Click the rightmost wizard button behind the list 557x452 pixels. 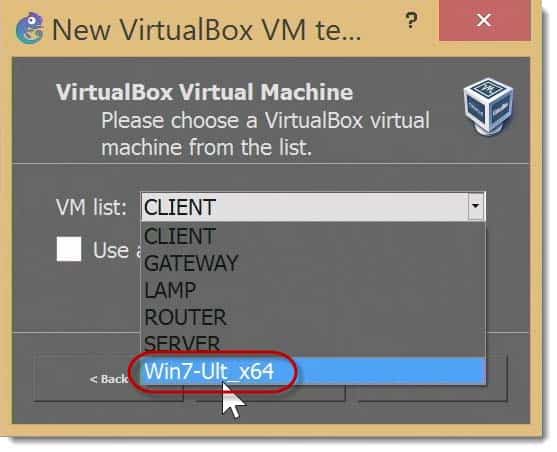pos(497,378)
